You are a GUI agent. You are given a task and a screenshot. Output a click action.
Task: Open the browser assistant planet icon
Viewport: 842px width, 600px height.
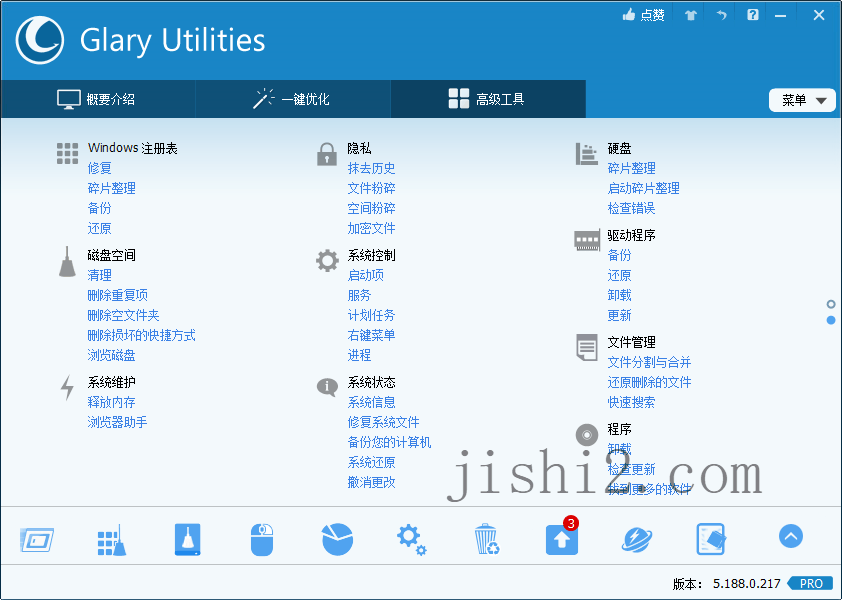pyautogui.click(x=637, y=539)
